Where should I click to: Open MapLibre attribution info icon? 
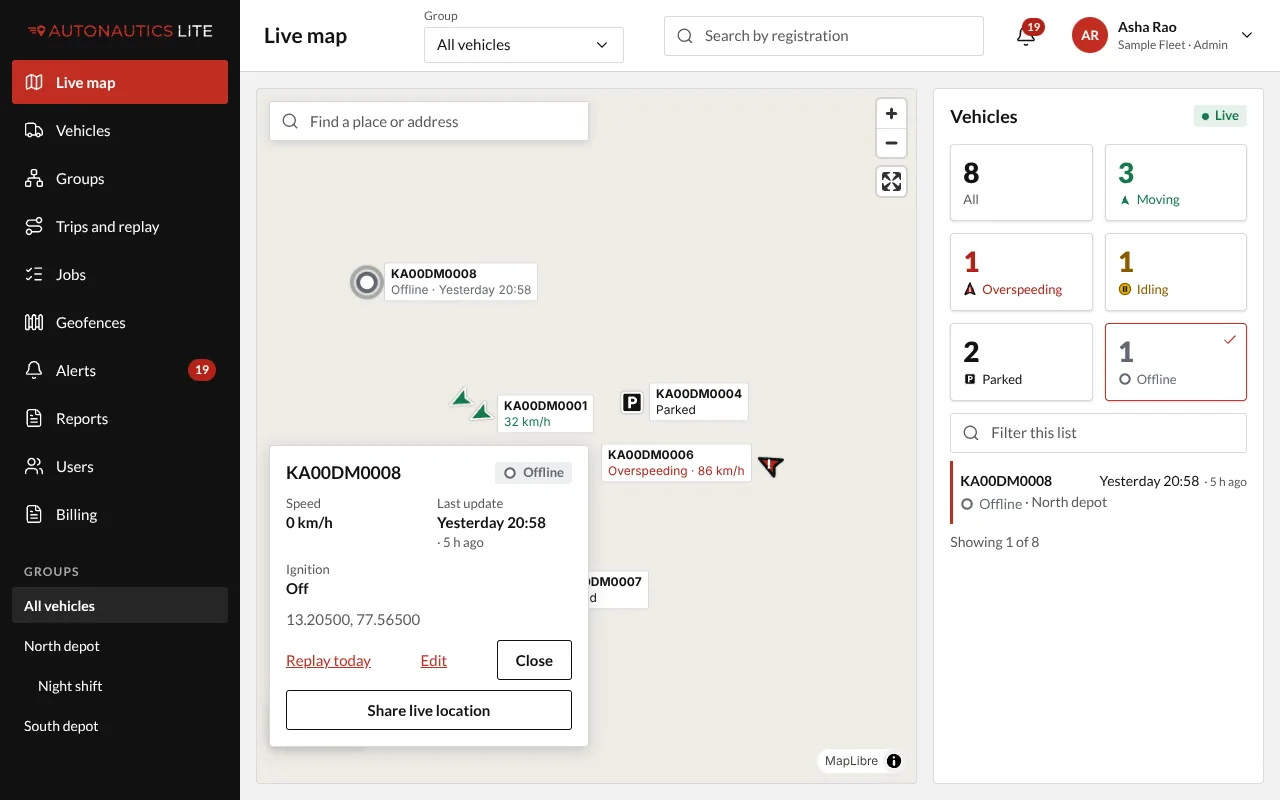[x=894, y=761]
